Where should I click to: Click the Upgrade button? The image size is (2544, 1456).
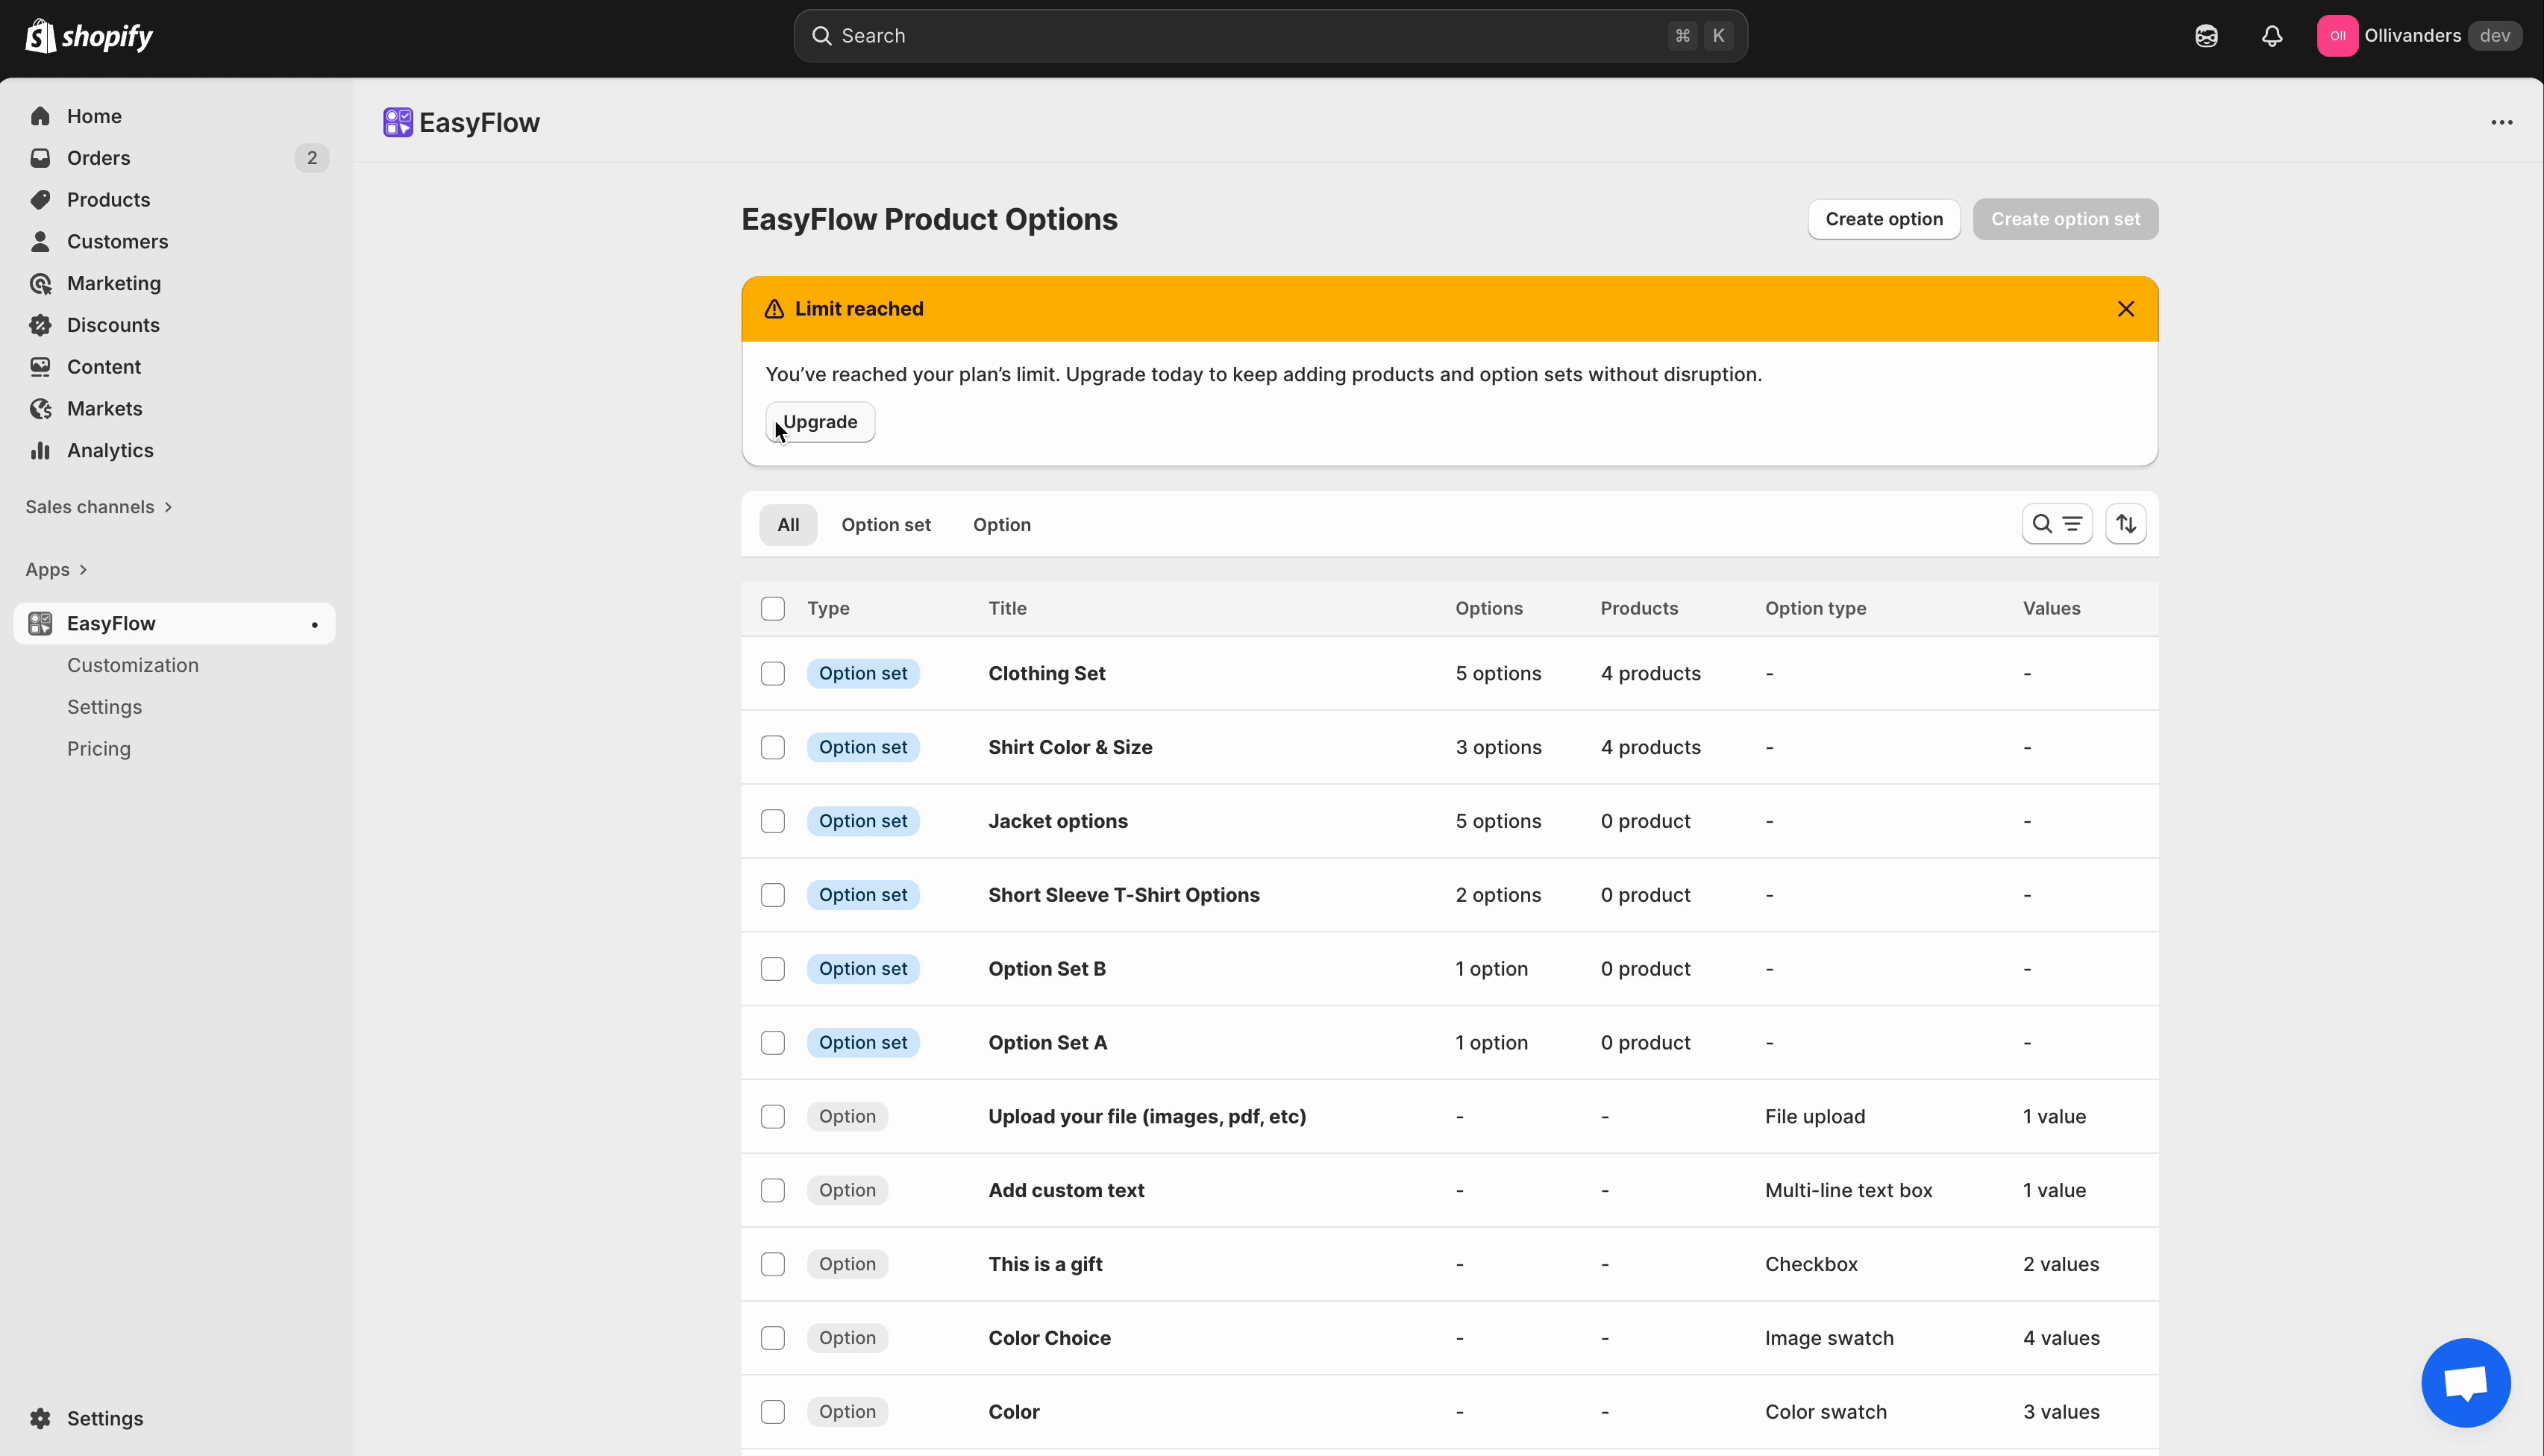[820, 422]
